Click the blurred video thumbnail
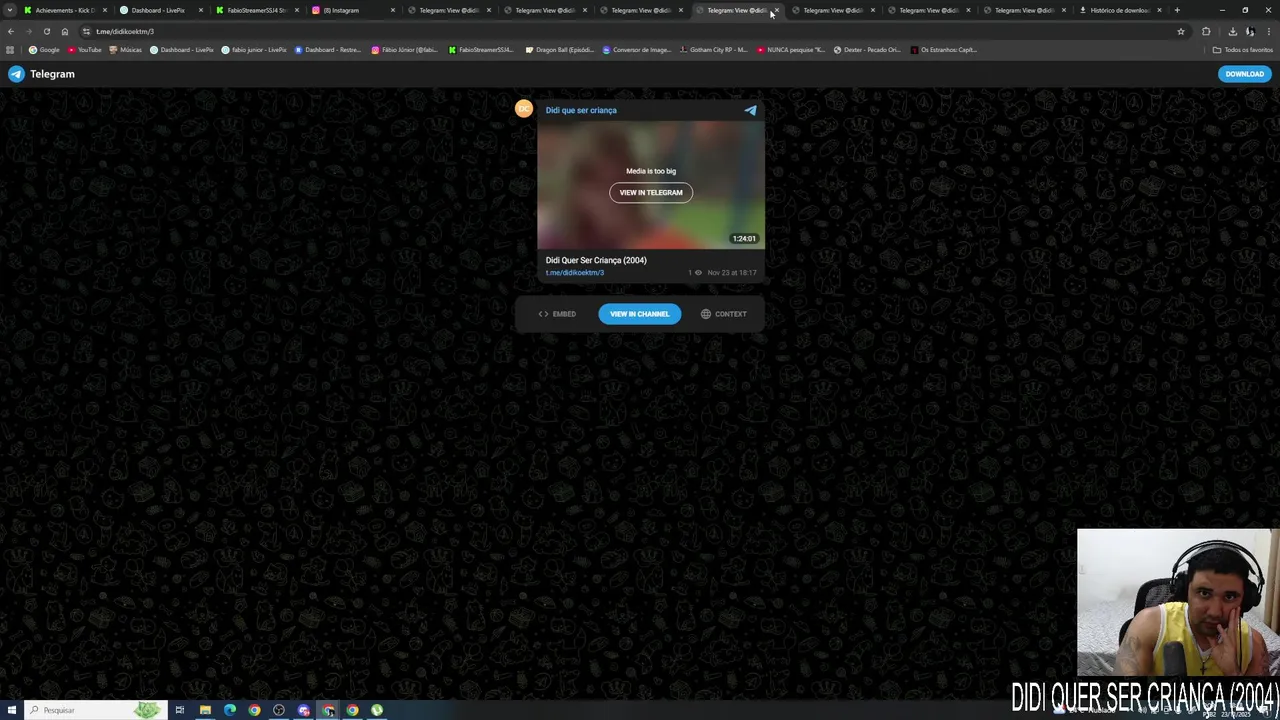 coord(651,185)
